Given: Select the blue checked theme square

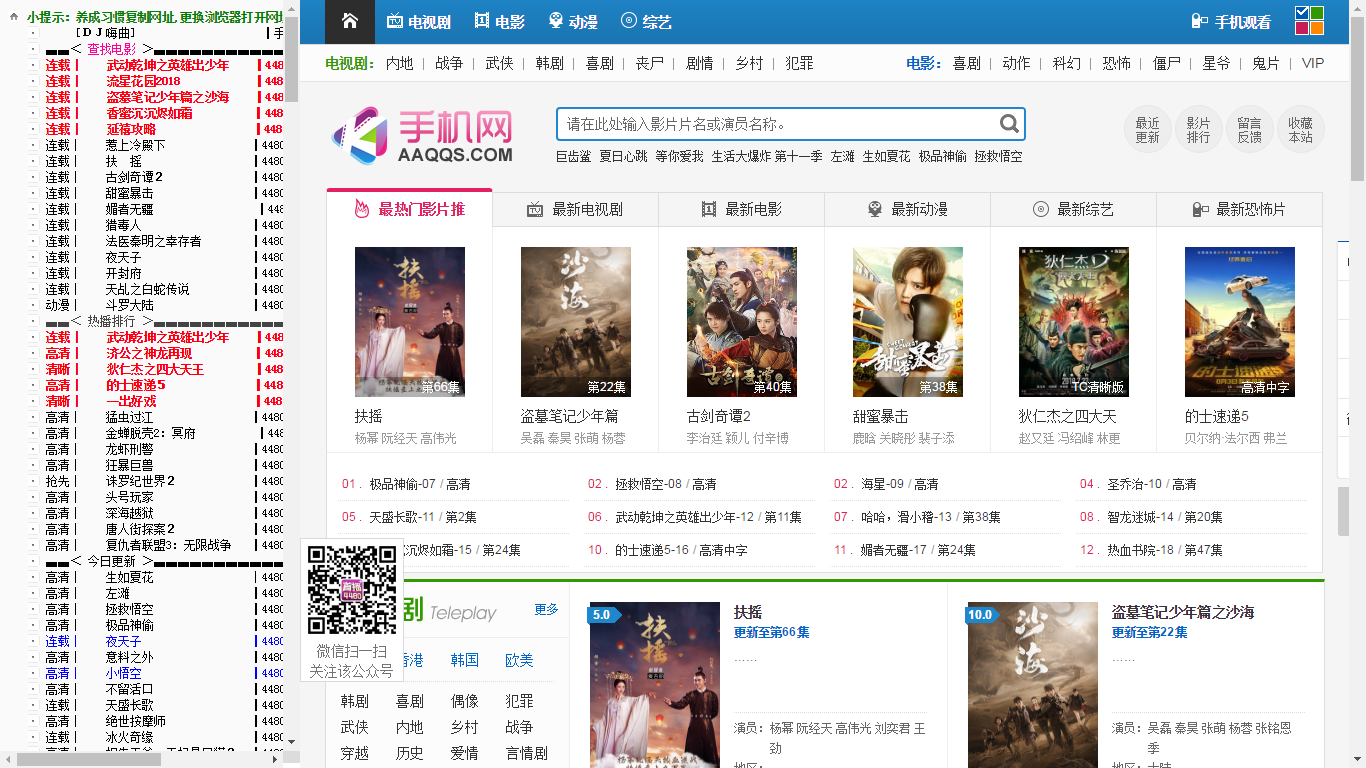Looking at the screenshot, I should (x=1302, y=13).
